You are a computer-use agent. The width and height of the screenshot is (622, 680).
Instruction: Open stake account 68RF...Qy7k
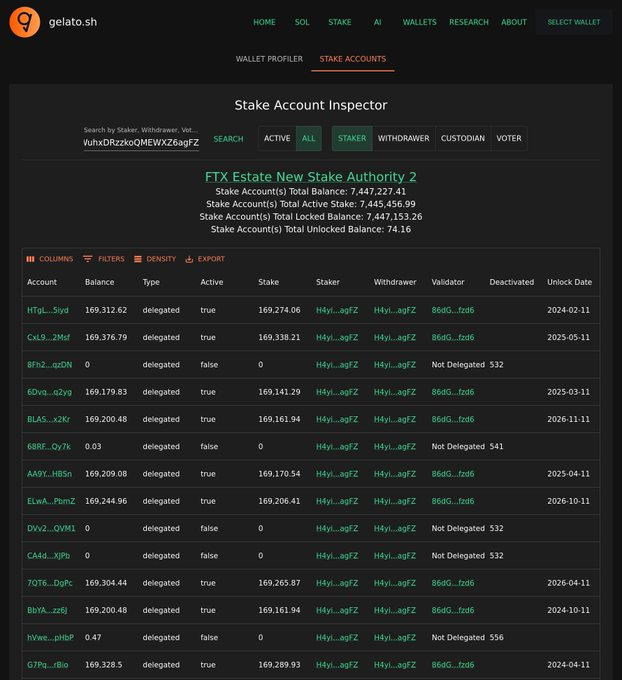(49, 447)
